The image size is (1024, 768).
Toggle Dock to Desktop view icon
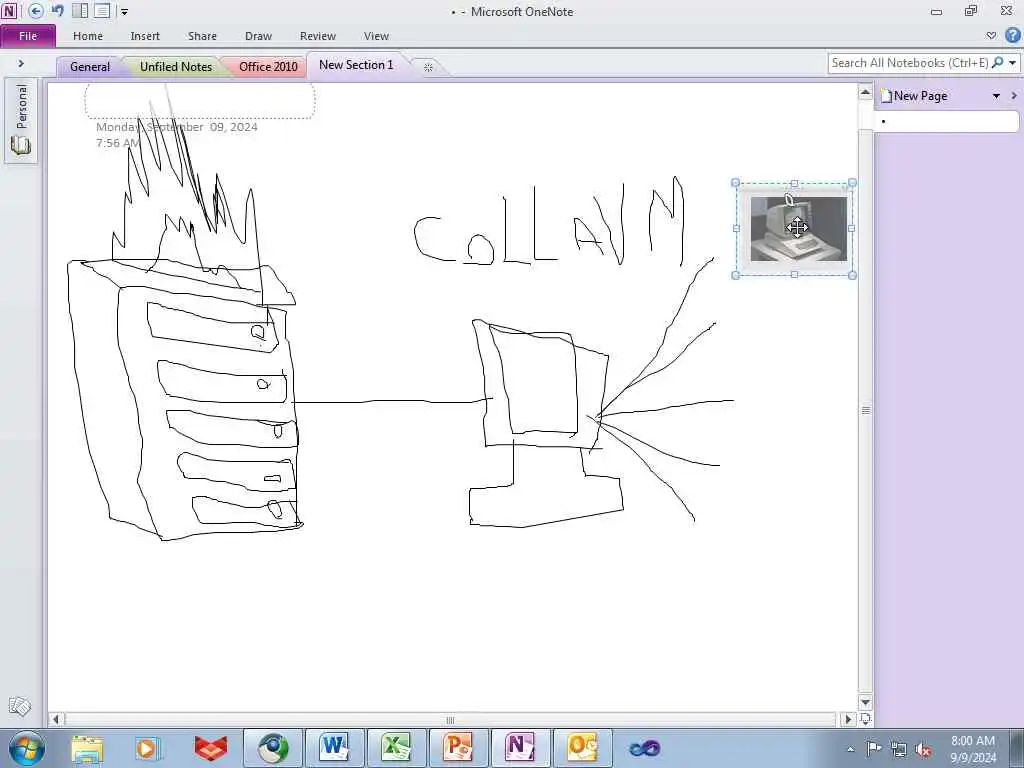80,11
